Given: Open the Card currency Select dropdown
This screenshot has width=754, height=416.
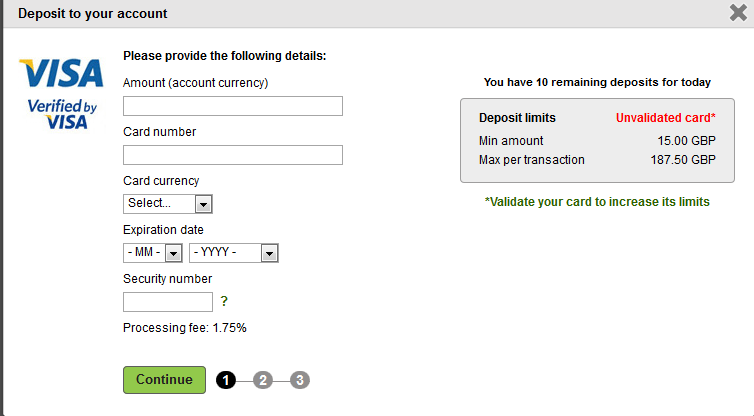Looking at the screenshot, I should [x=167, y=204].
